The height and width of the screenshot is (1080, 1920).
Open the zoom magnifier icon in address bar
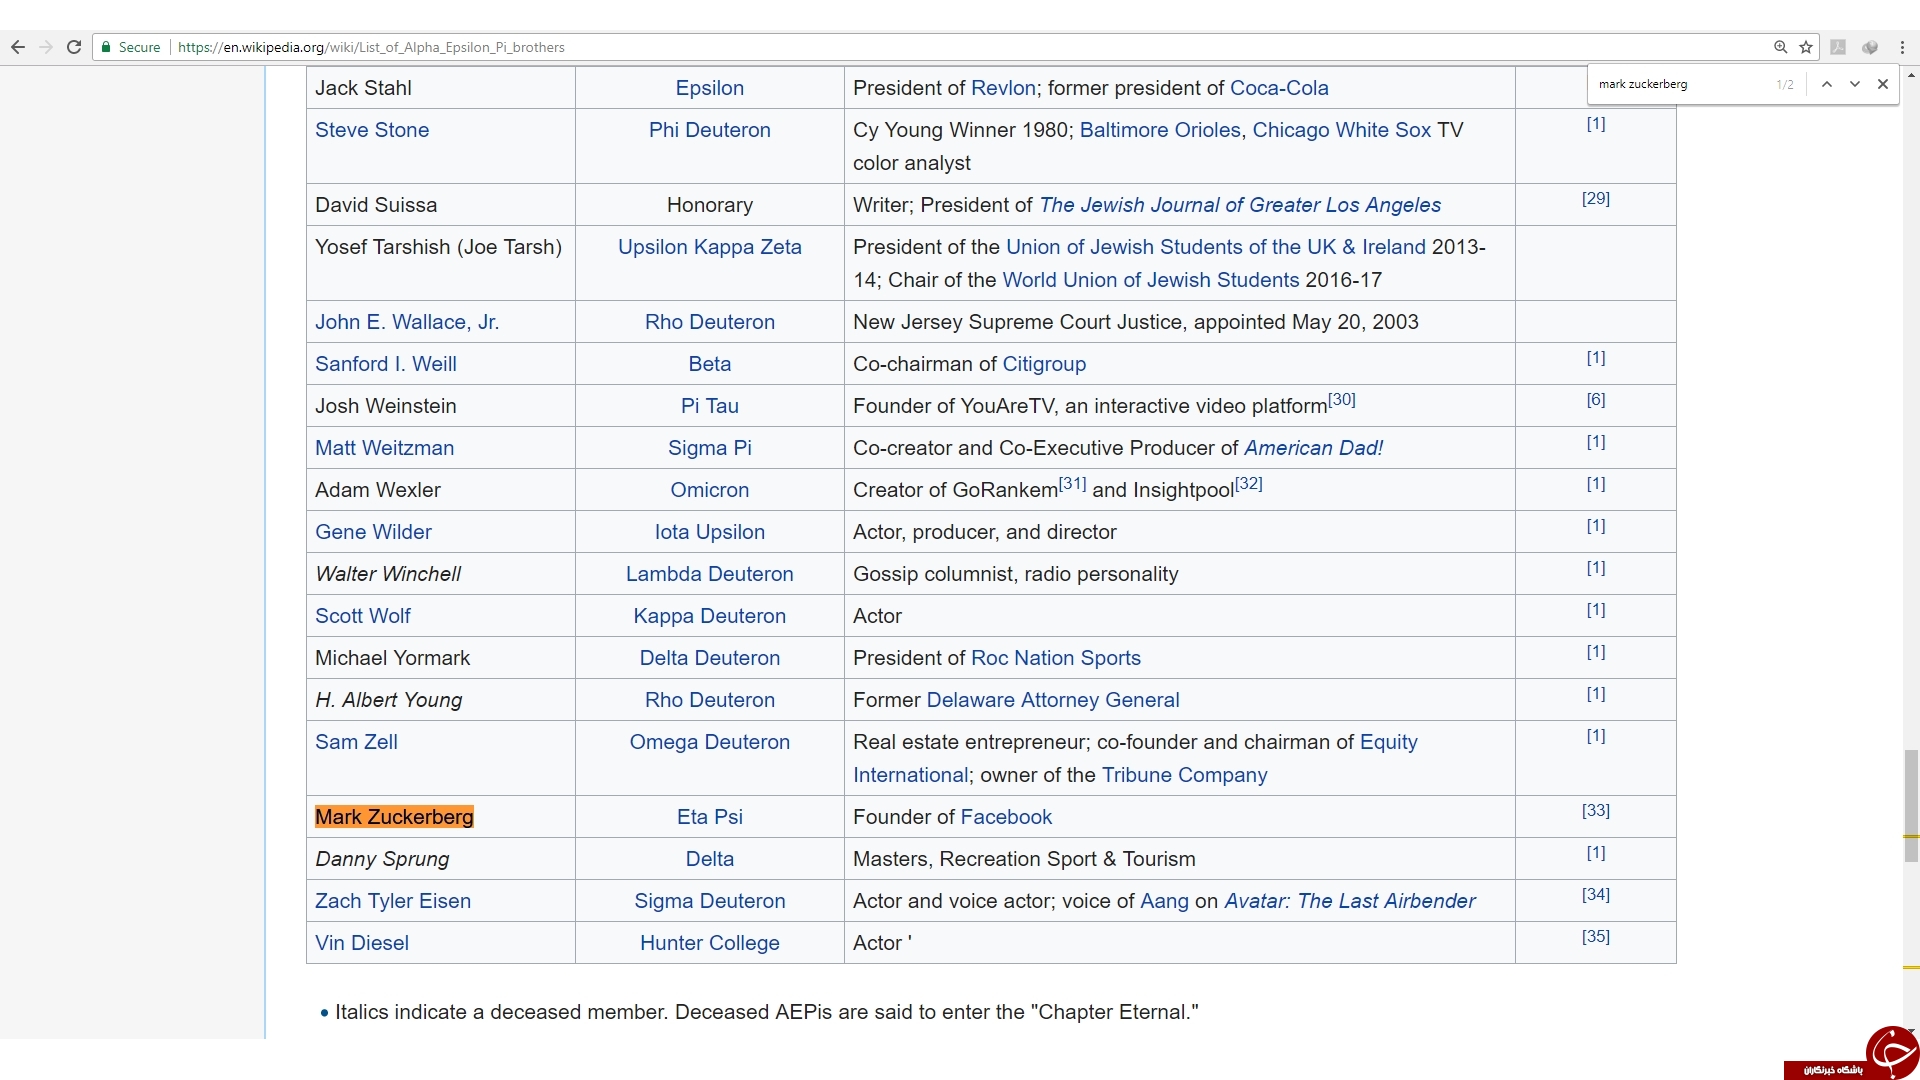(1780, 47)
